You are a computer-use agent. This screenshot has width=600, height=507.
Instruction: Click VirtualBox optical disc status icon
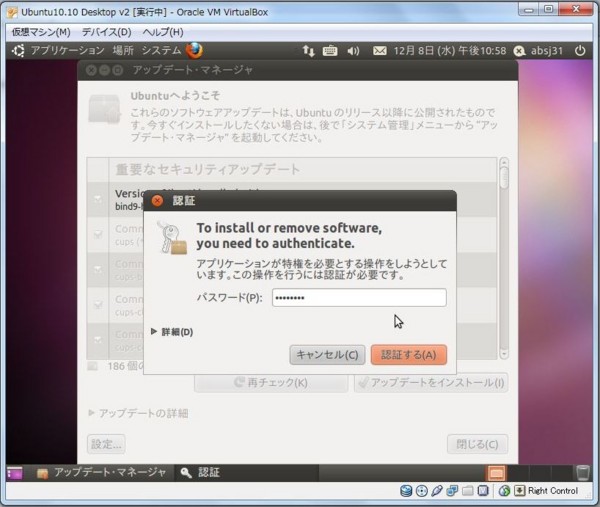[x=422, y=491]
